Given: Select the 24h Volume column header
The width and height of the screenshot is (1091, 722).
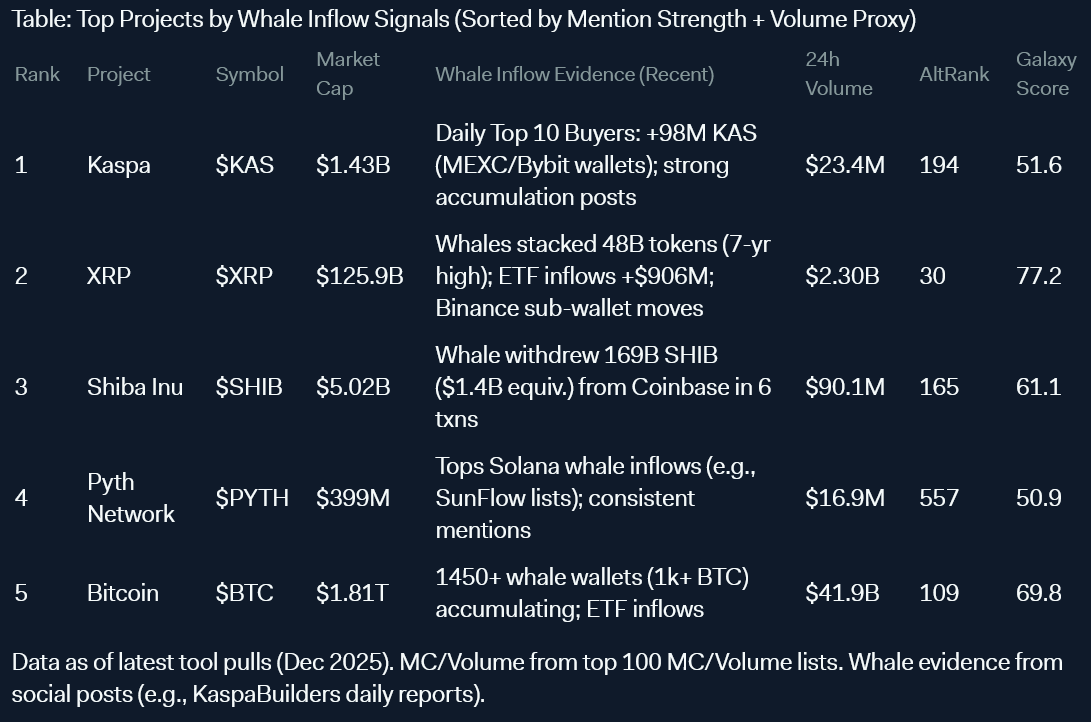Looking at the screenshot, I should click(x=838, y=74).
